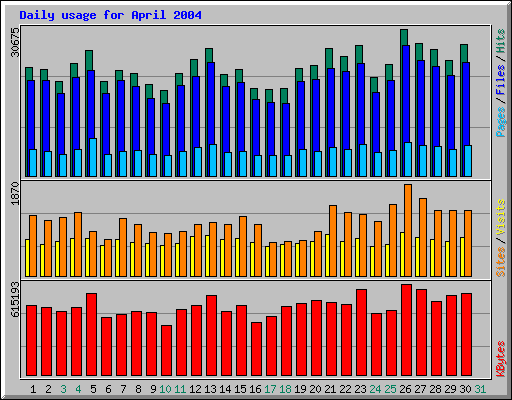512x400 pixels.
Task: Click day label 22 on the x-axis
Action: (x=345, y=389)
